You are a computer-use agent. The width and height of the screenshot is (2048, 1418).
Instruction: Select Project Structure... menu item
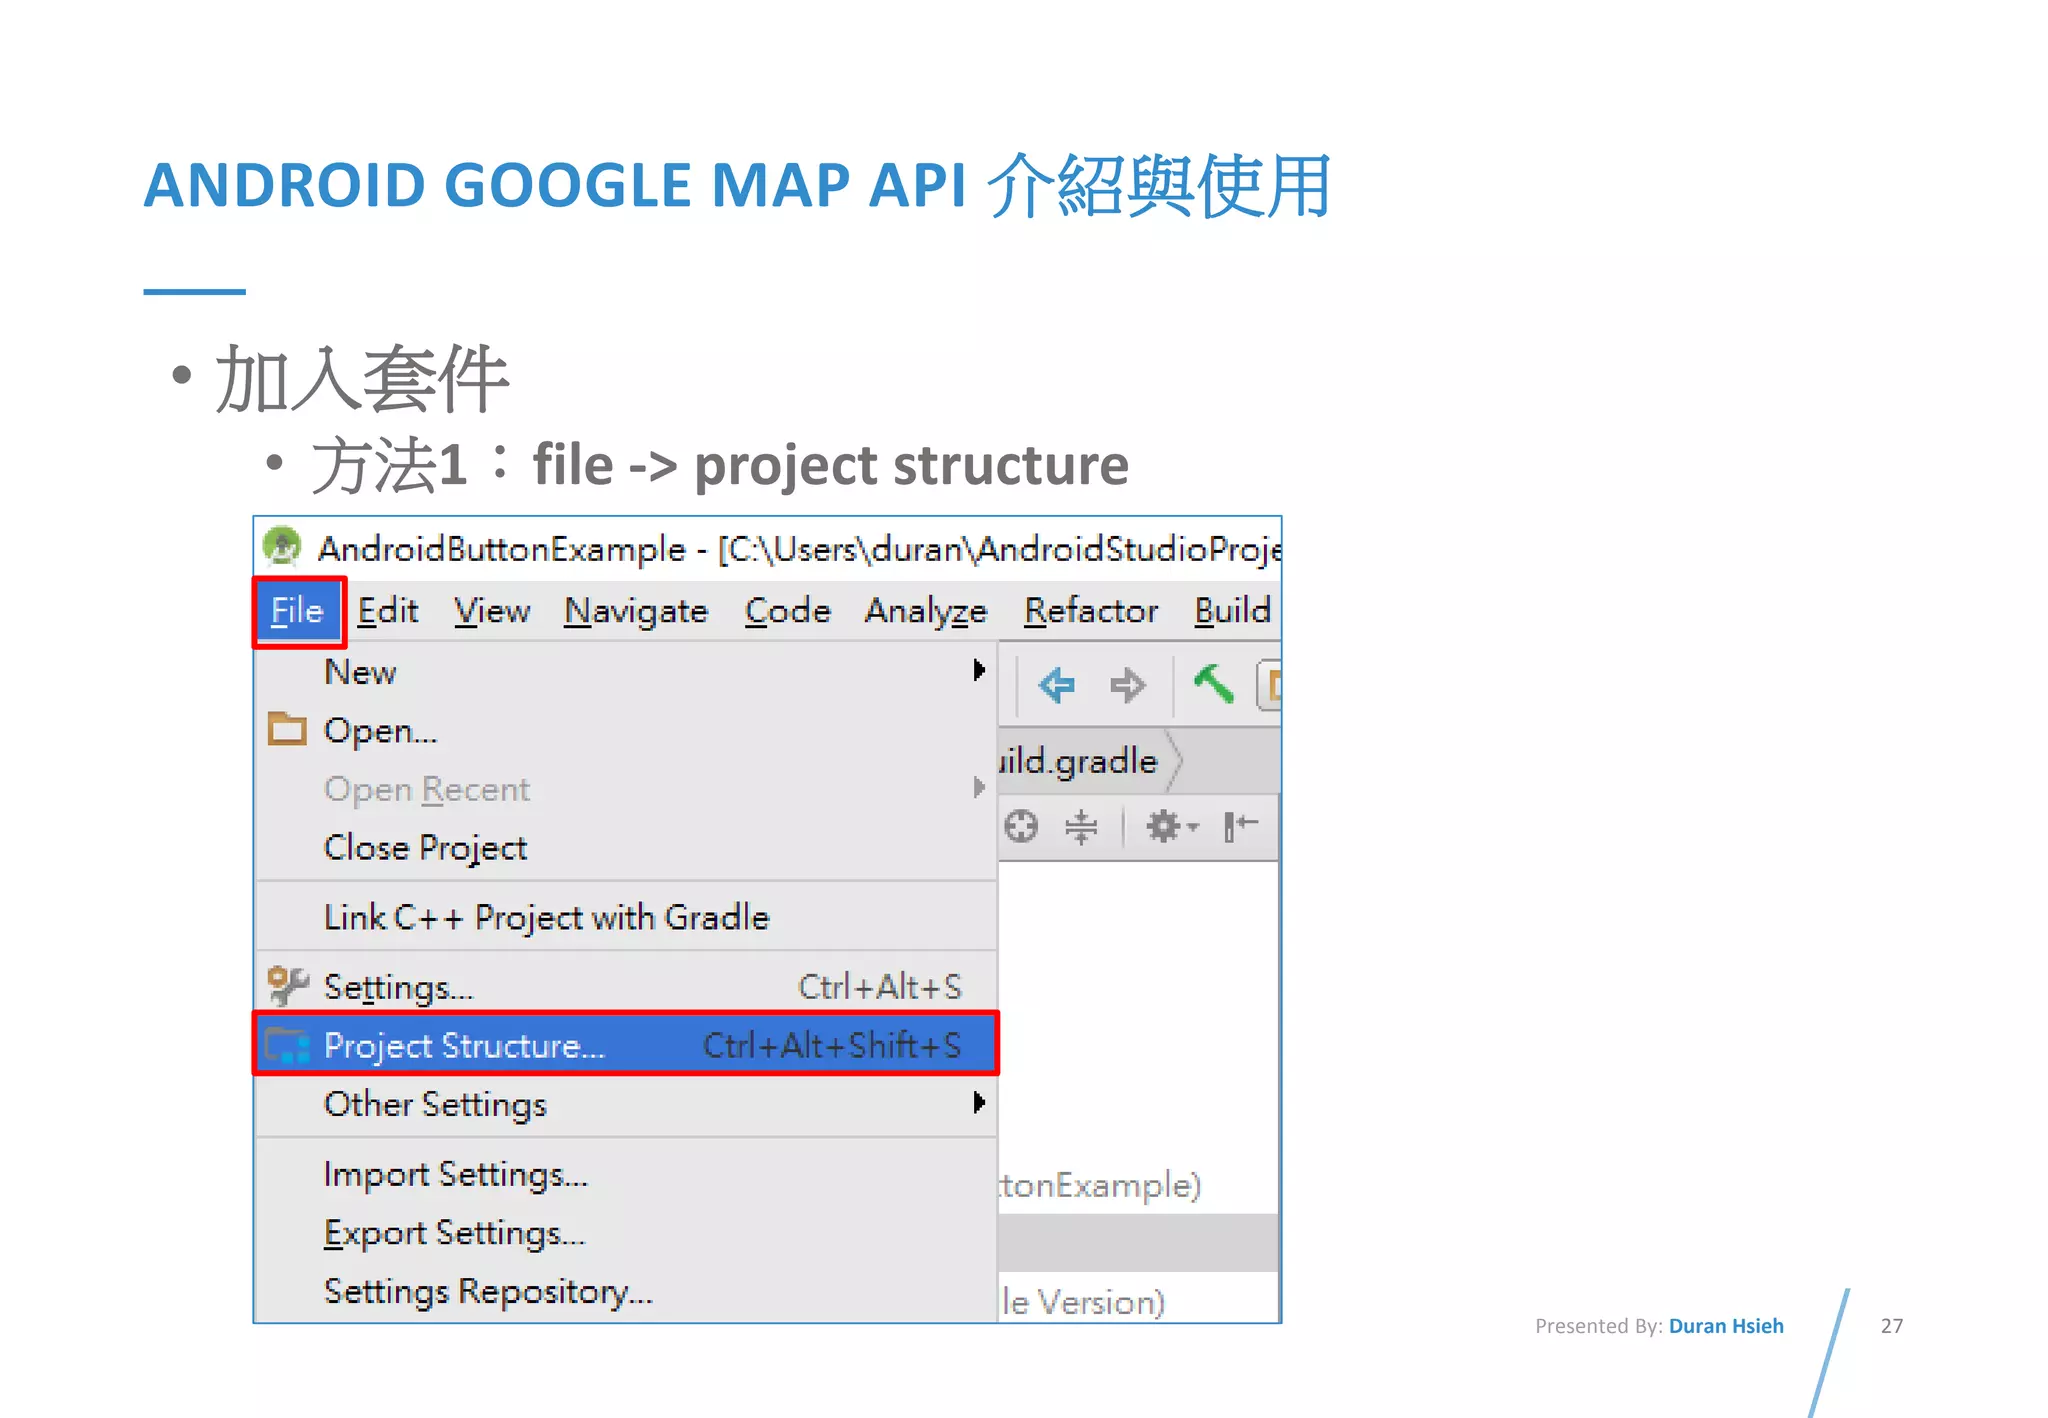coord(626,1045)
